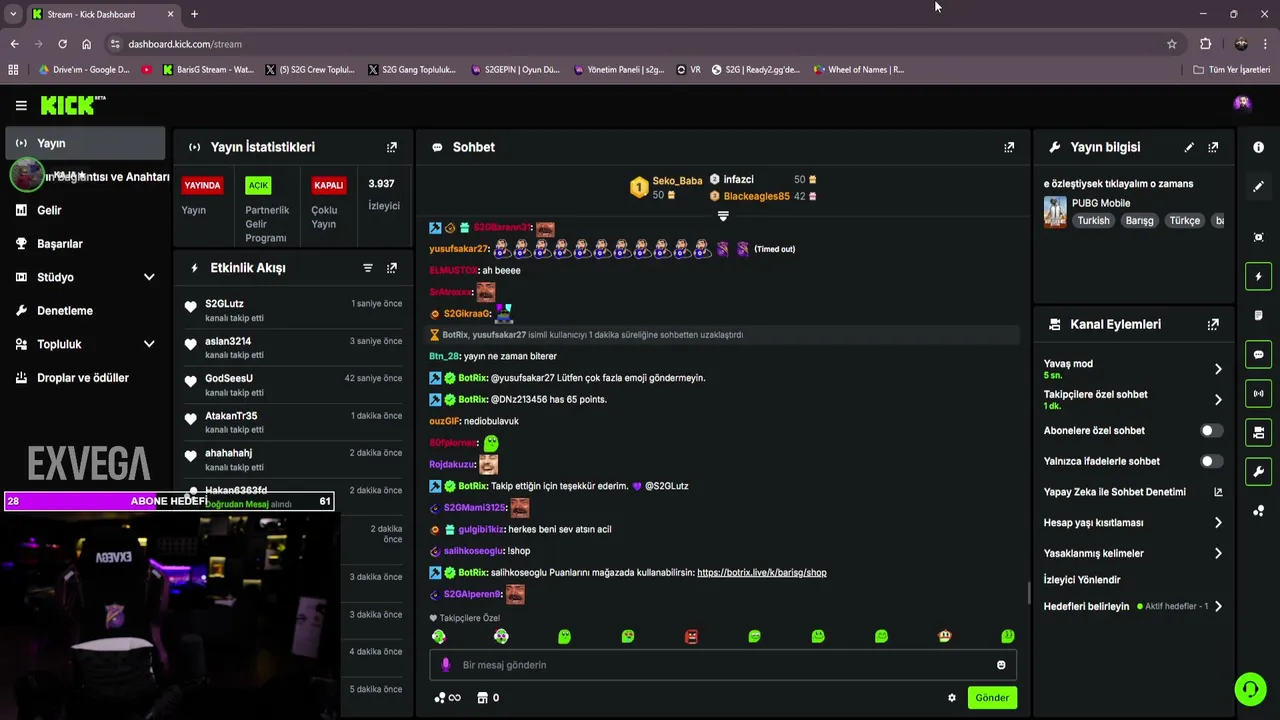
Task: Pop out the Yayın İstatistikleri panel
Action: (x=392, y=147)
